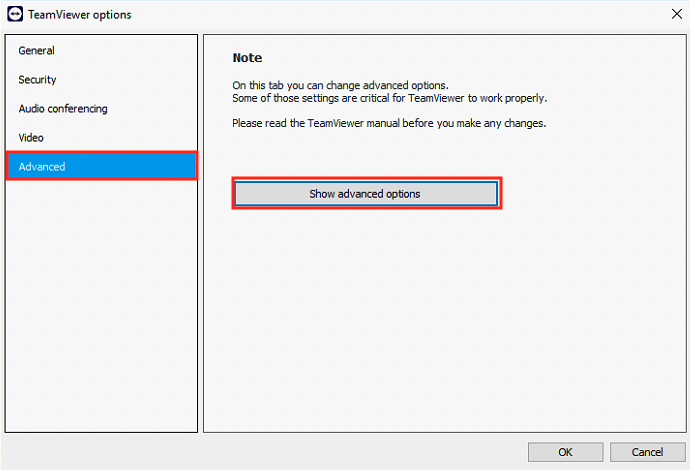Select the Audio conferencing category

(x=102, y=109)
